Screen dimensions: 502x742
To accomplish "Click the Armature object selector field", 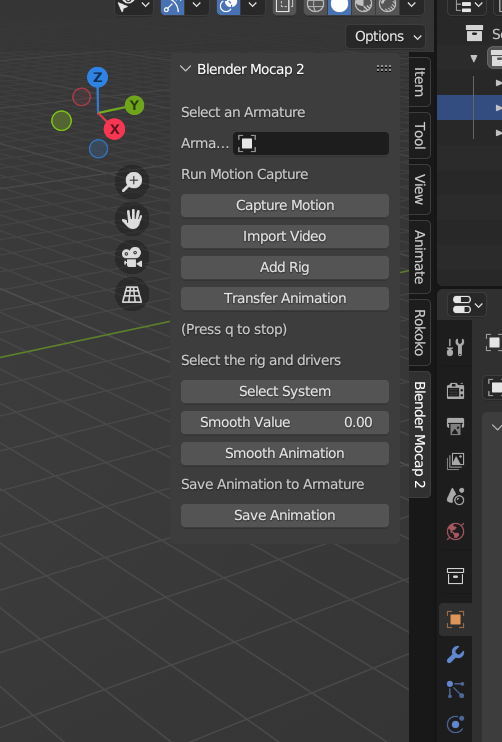I will coord(311,143).
